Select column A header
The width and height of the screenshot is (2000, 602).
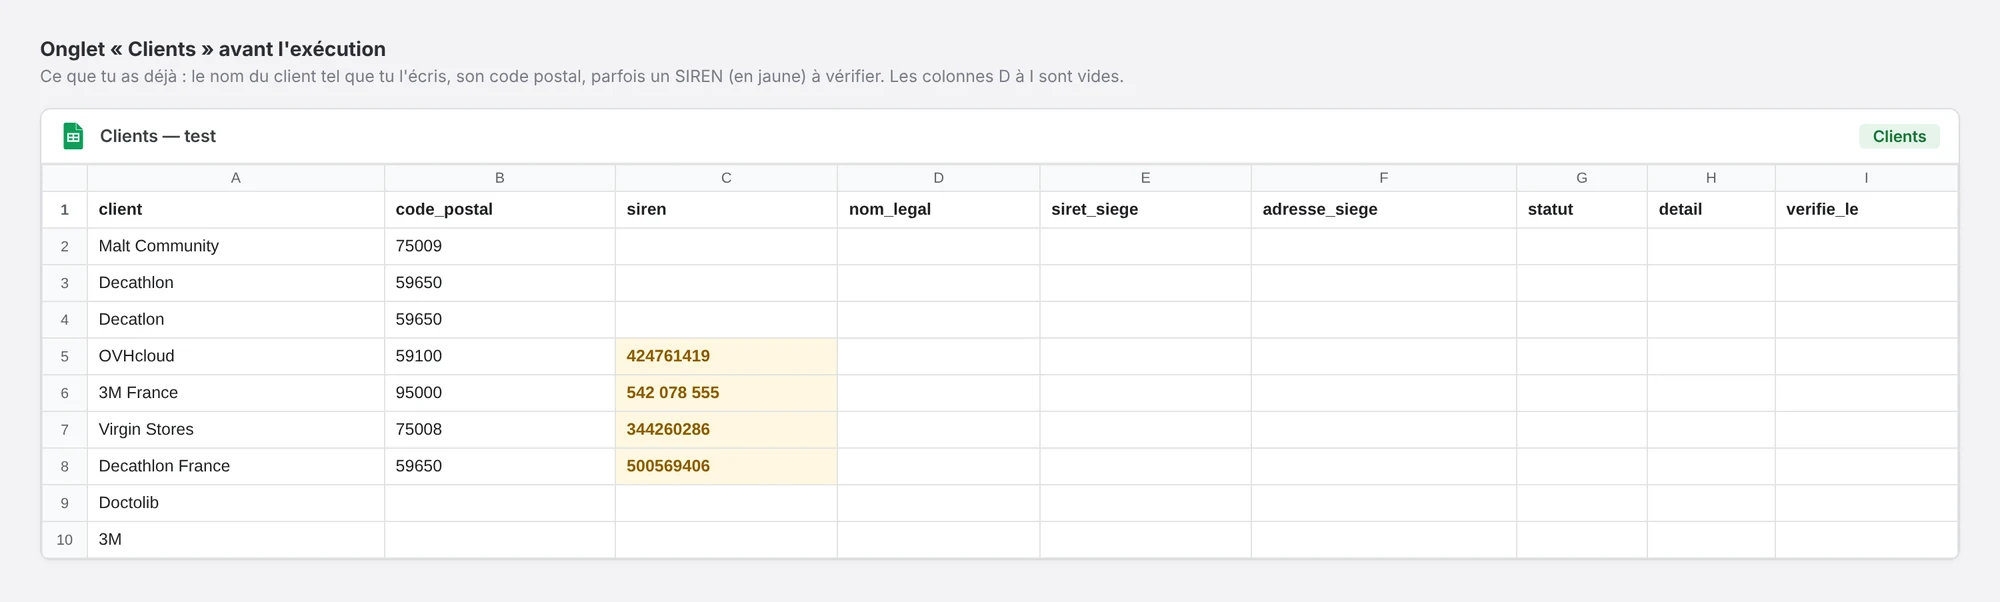pyautogui.click(x=236, y=178)
